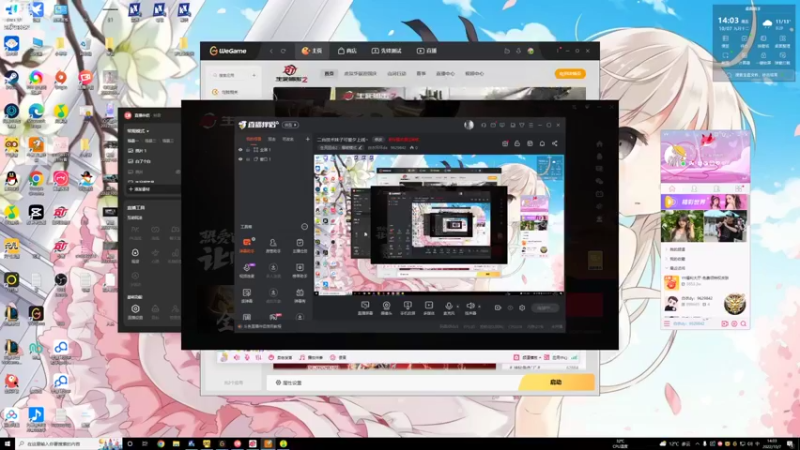Toggle visibility of 窗口 1 source
This screenshot has width=800, height=450.
pos(240,159)
